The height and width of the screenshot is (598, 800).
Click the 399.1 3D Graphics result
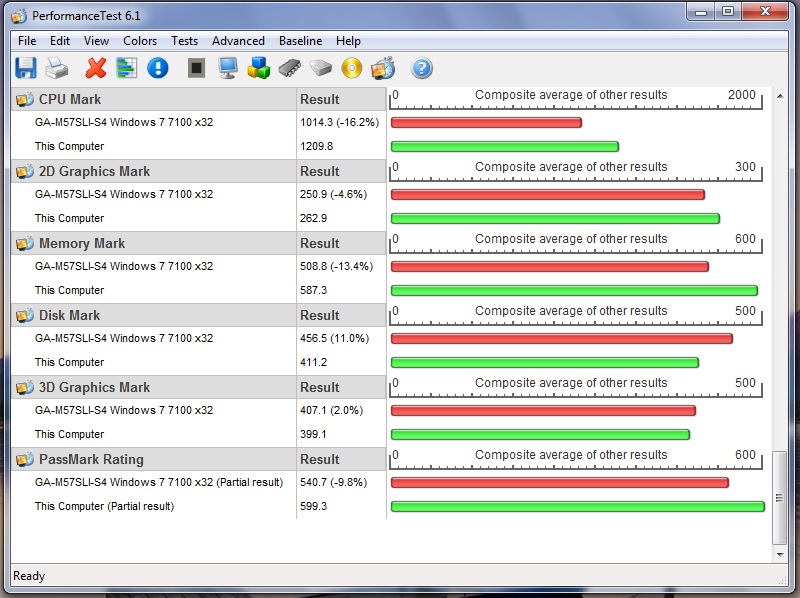[x=313, y=434]
